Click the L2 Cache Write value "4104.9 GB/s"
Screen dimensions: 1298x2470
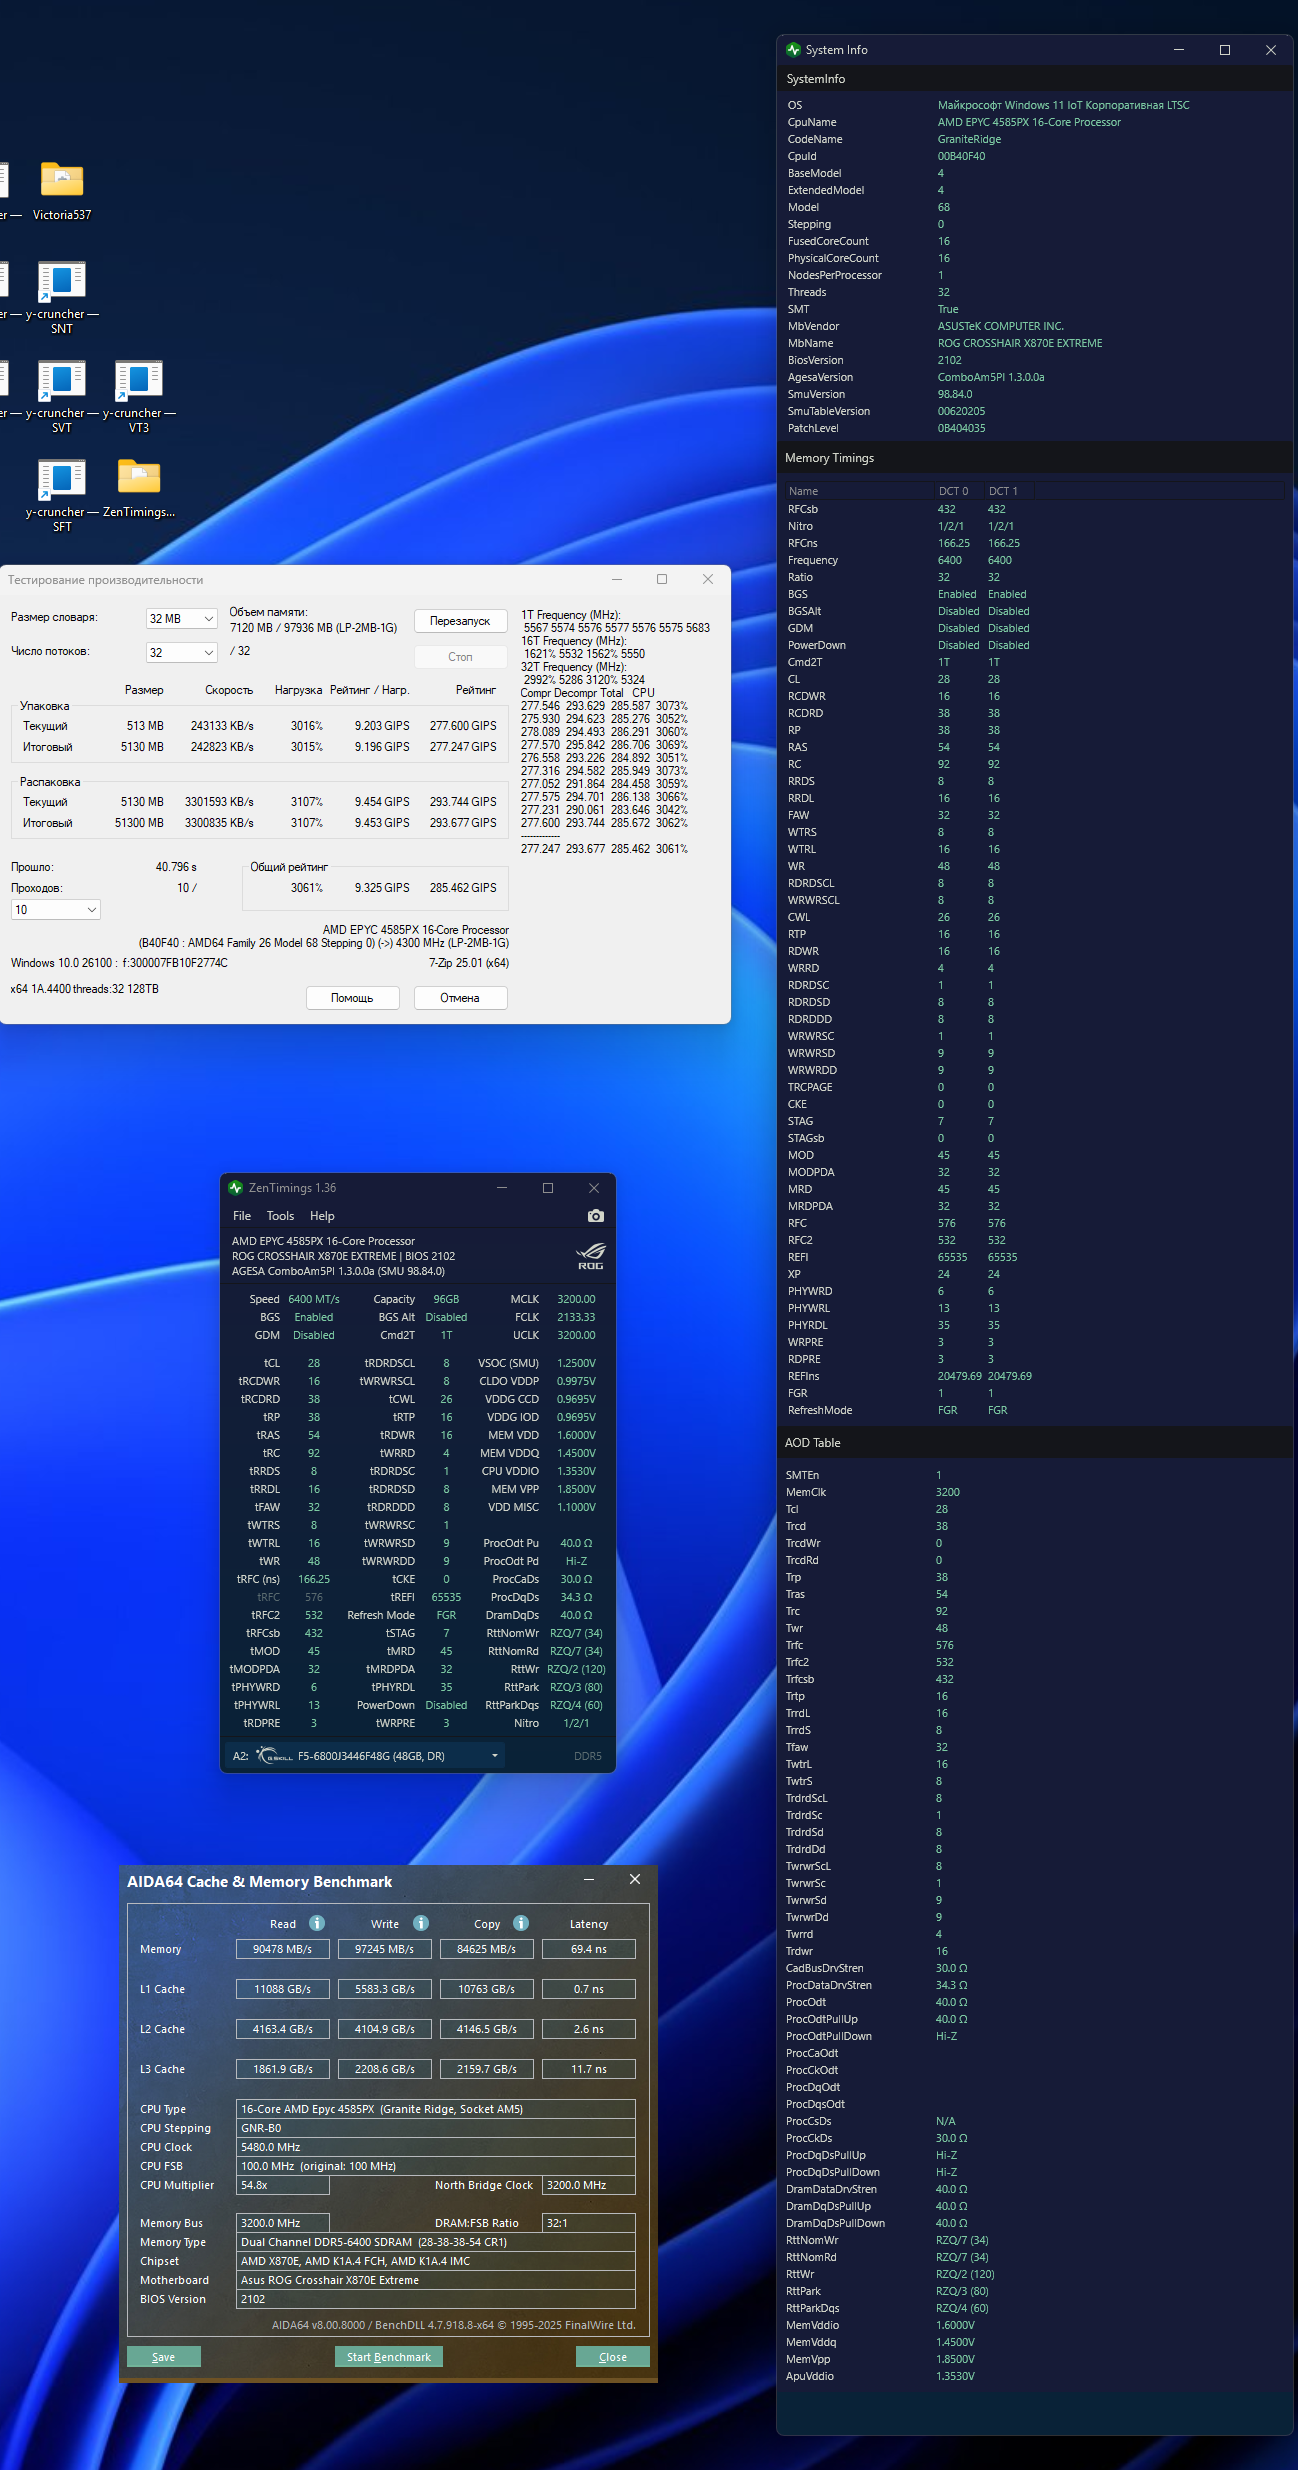tap(385, 2029)
